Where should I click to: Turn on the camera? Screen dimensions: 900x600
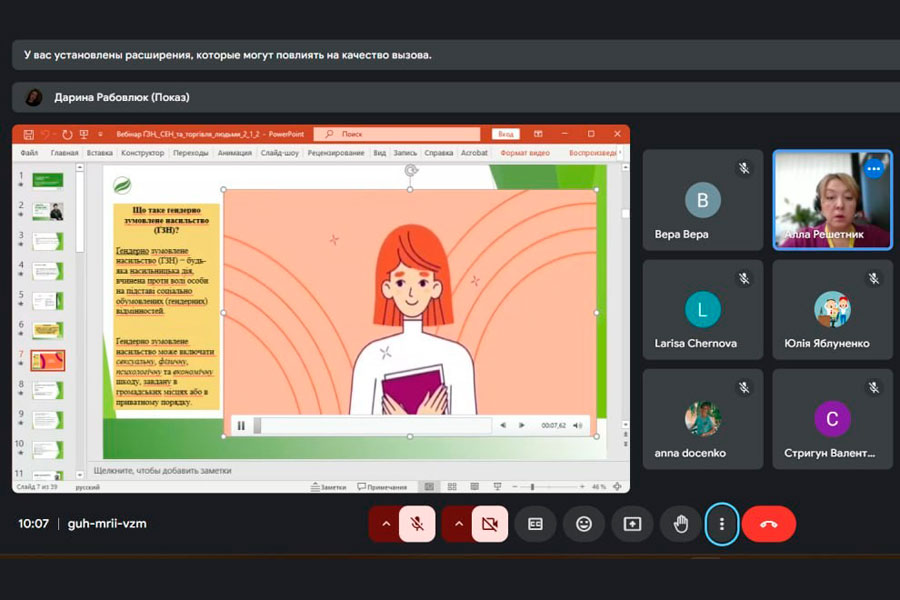pyautogui.click(x=489, y=524)
